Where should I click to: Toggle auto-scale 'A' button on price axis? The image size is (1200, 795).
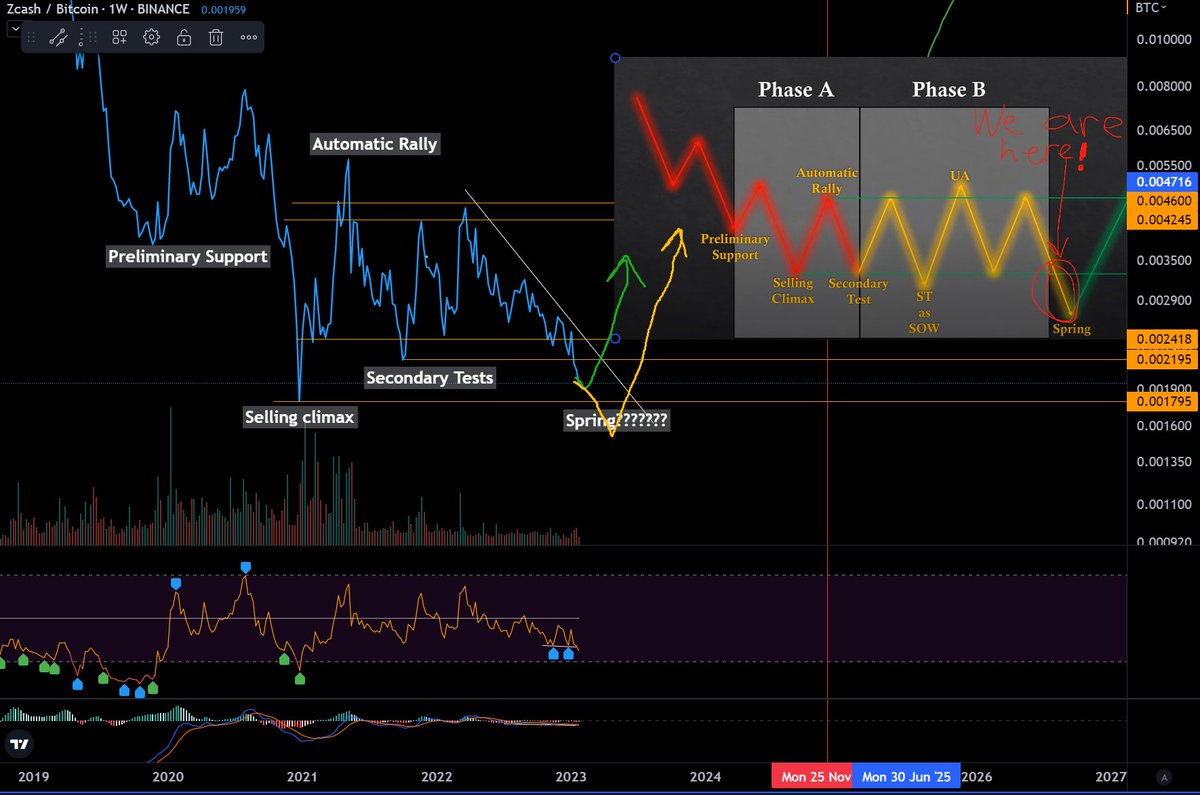[1163, 776]
